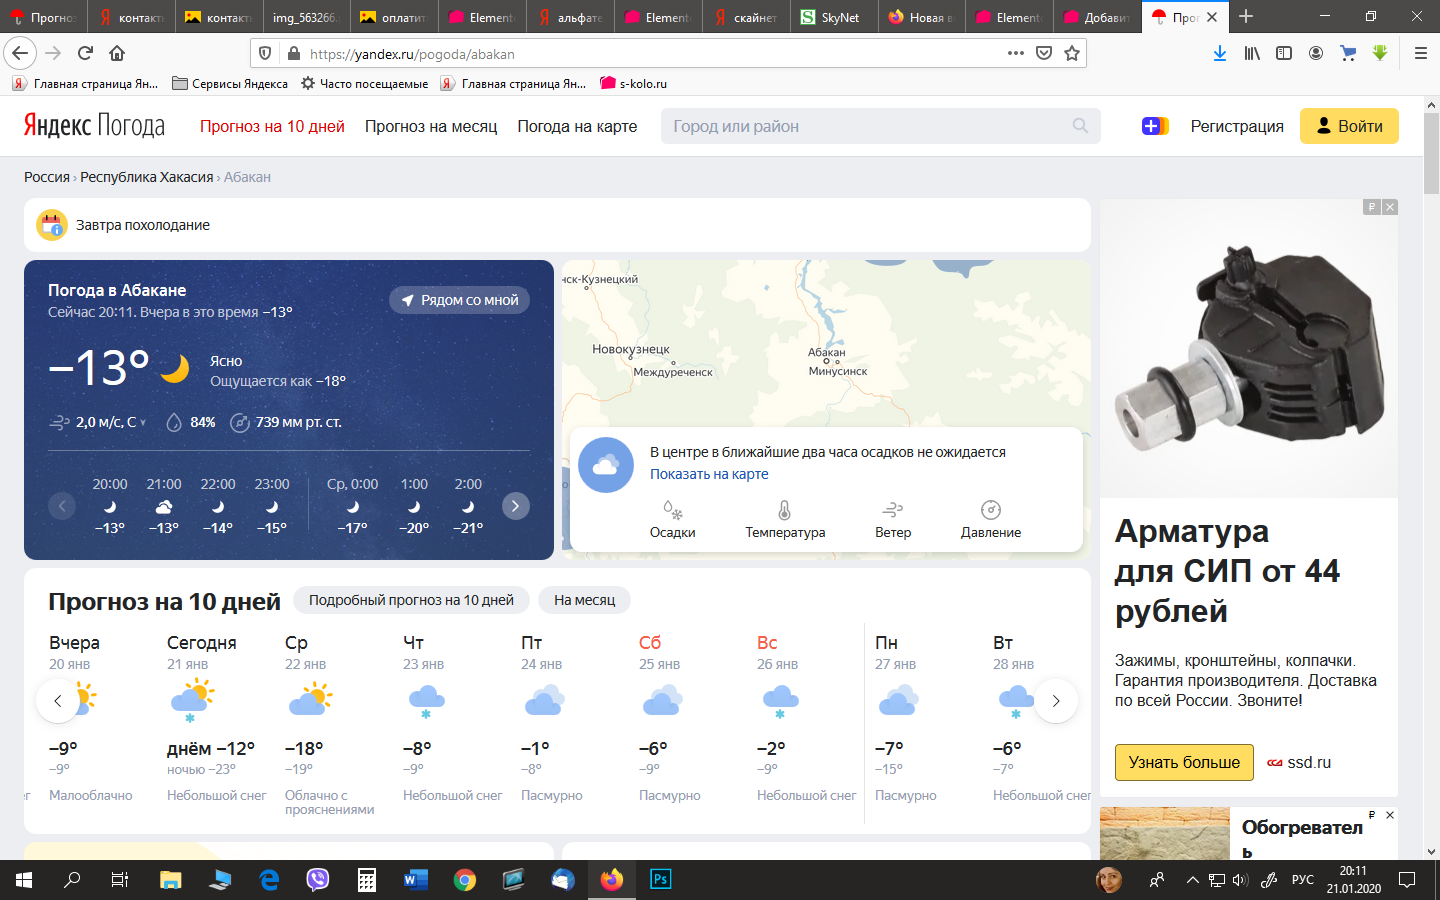Viewport: 1440px width, 900px height.
Task: Open shopping cart extension icon
Action: (x=1348, y=53)
